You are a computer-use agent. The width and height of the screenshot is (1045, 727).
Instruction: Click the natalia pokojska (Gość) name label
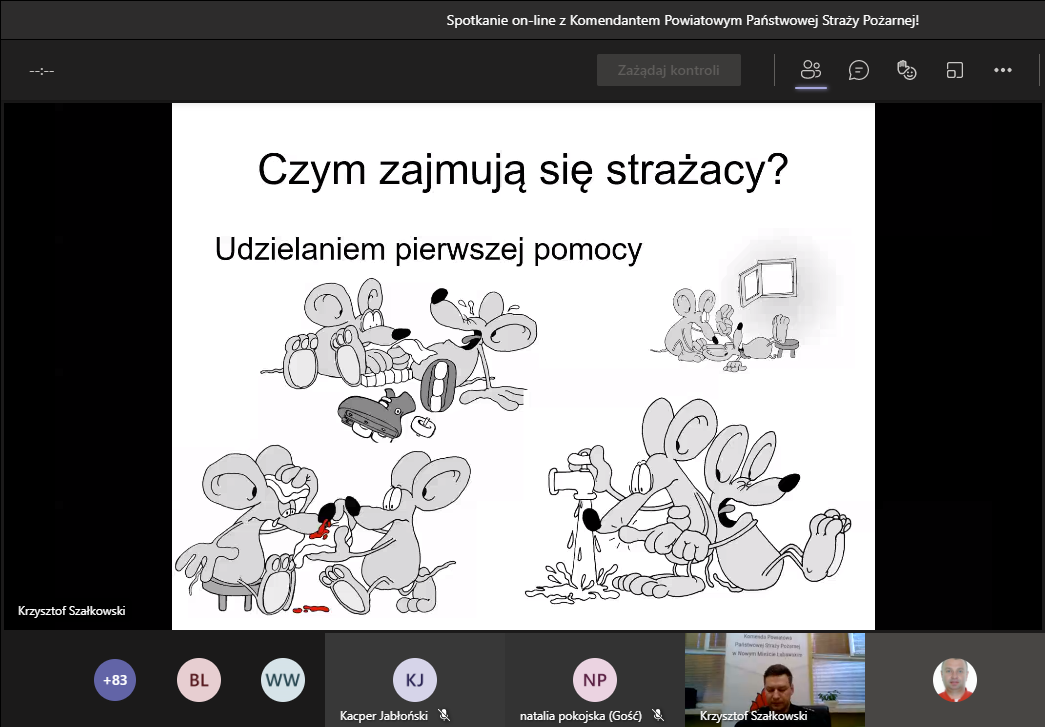pos(580,716)
